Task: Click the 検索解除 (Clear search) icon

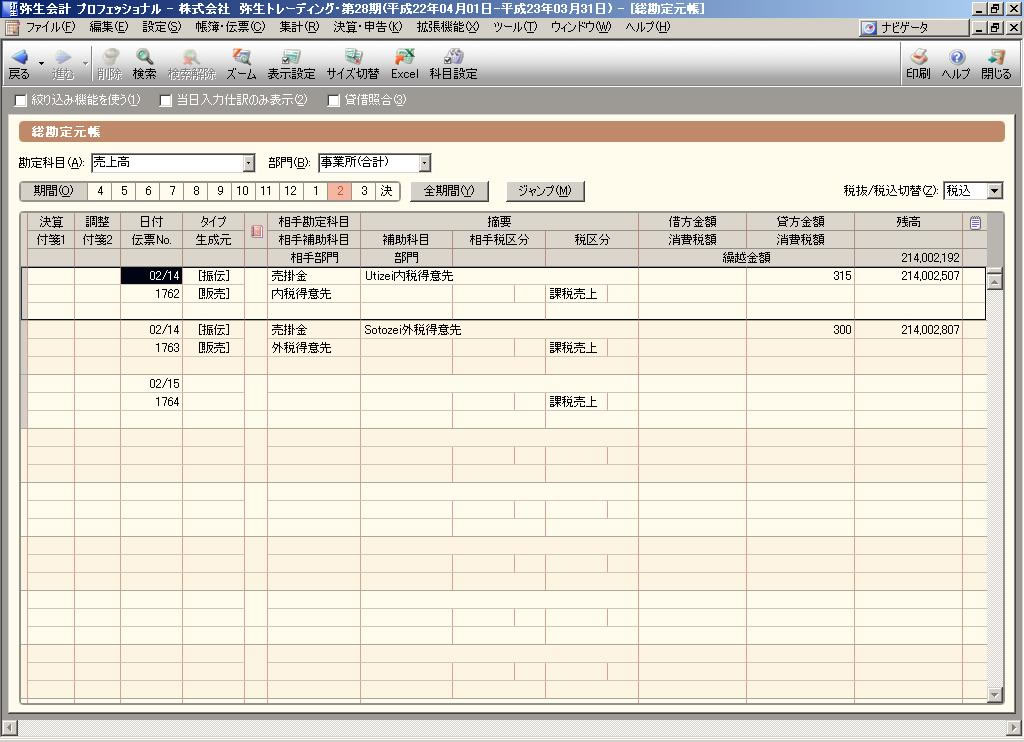Action: tap(191, 64)
